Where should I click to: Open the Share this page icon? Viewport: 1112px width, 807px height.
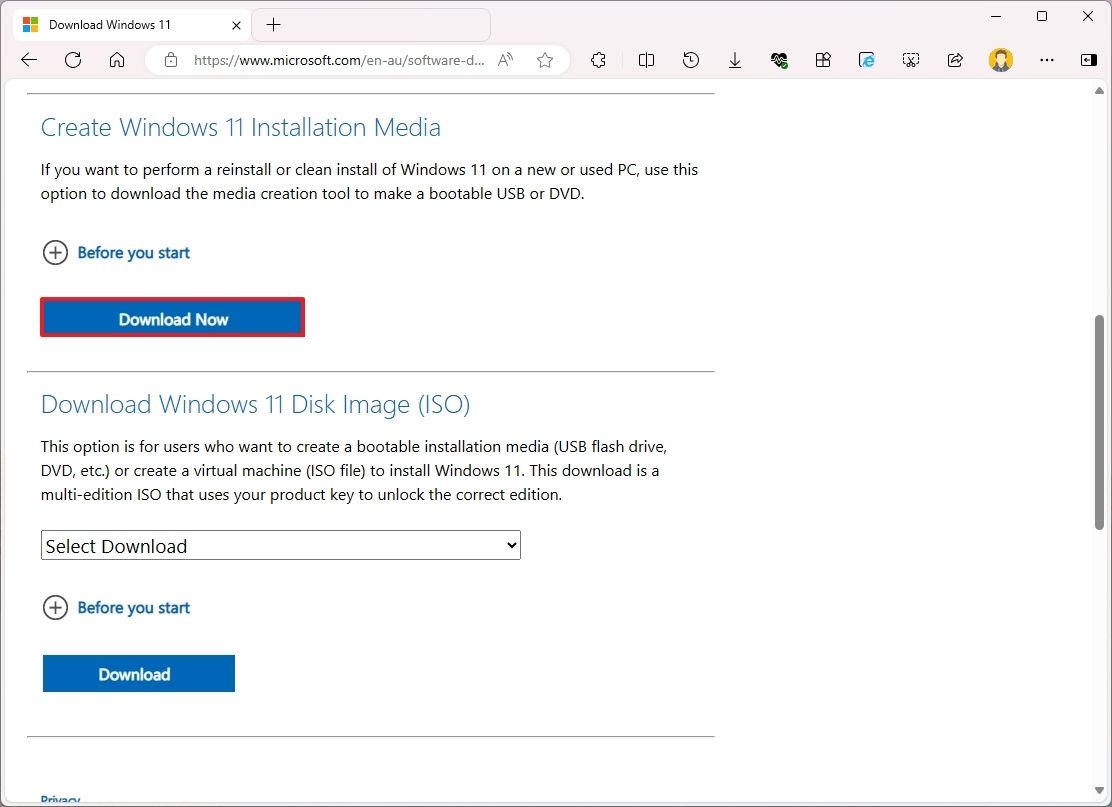point(955,60)
